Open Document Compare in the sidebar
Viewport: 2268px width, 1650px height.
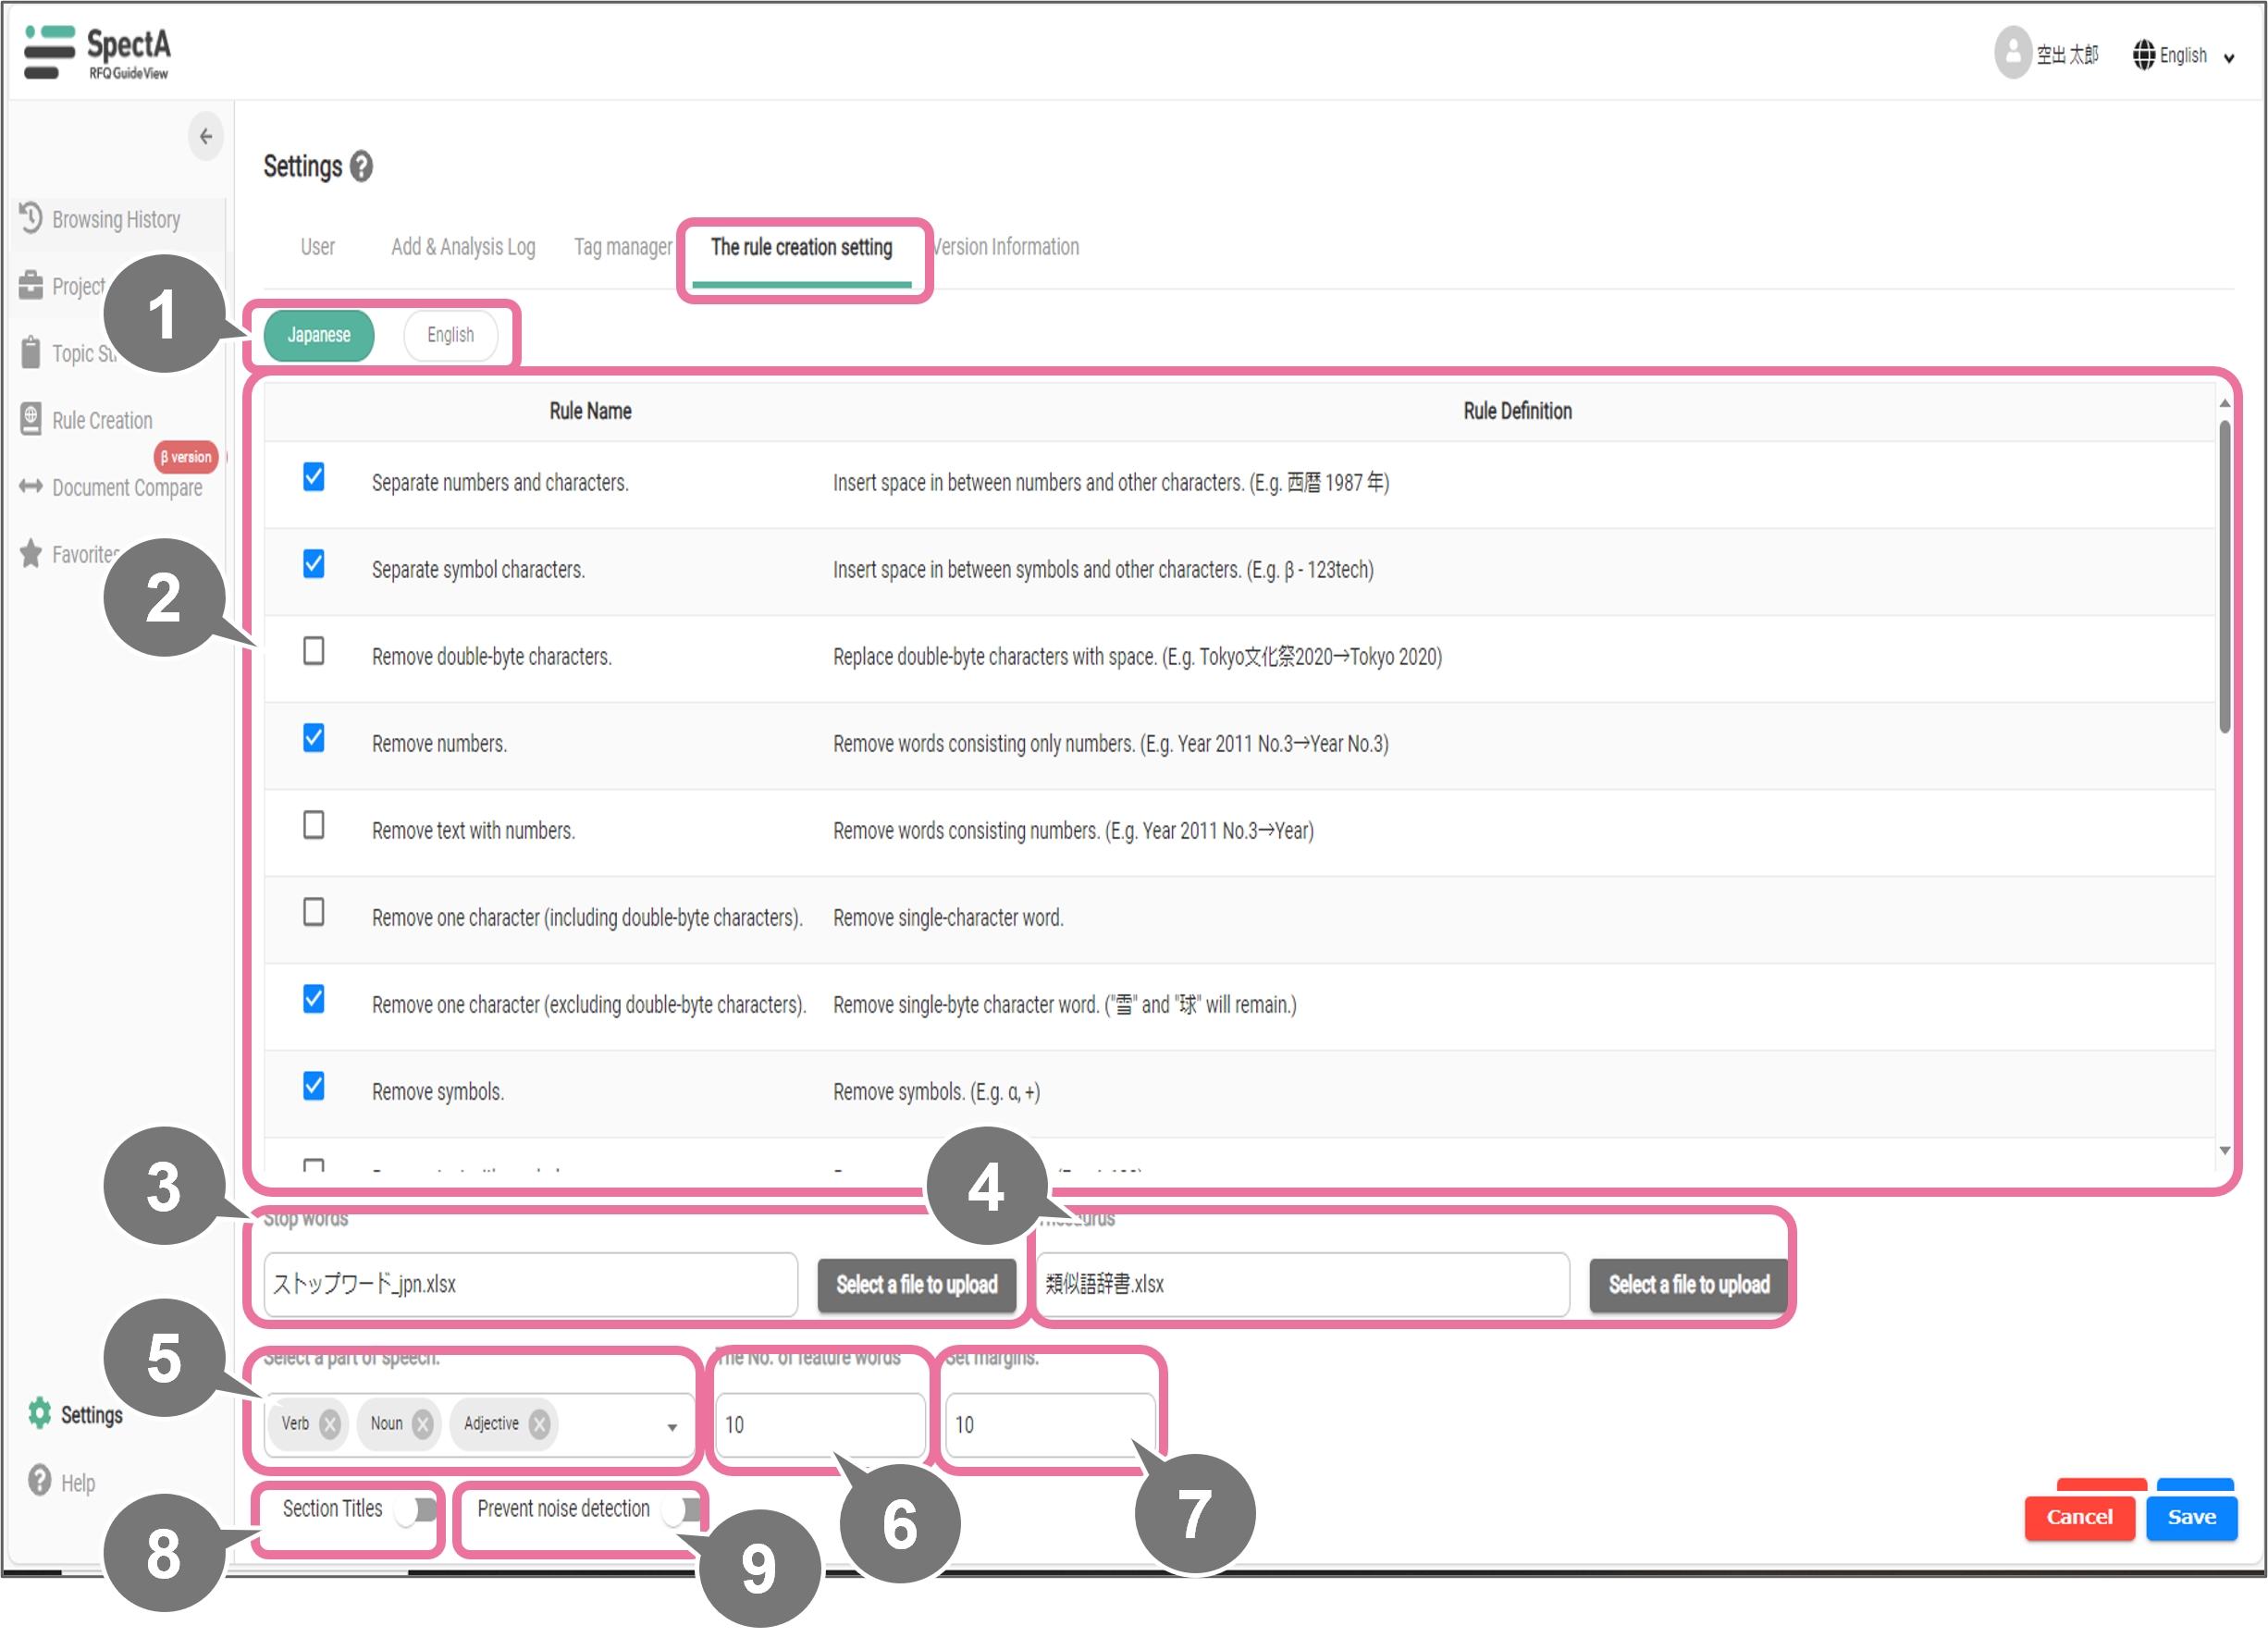point(126,488)
